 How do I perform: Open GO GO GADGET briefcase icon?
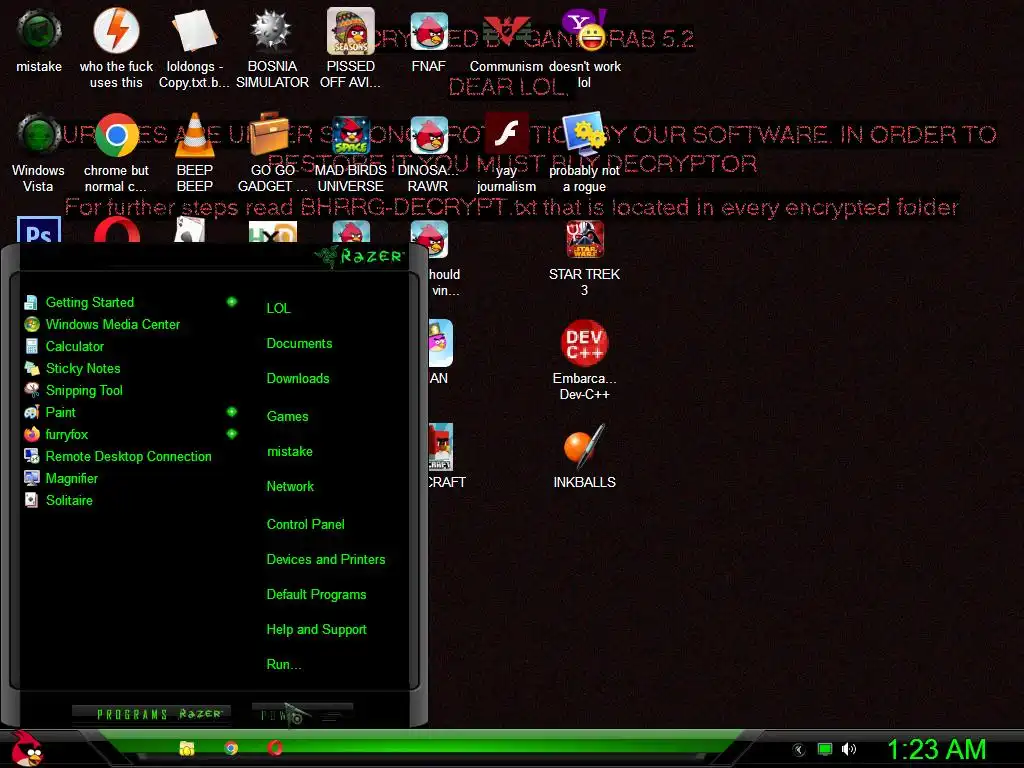pyautogui.click(x=272, y=153)
